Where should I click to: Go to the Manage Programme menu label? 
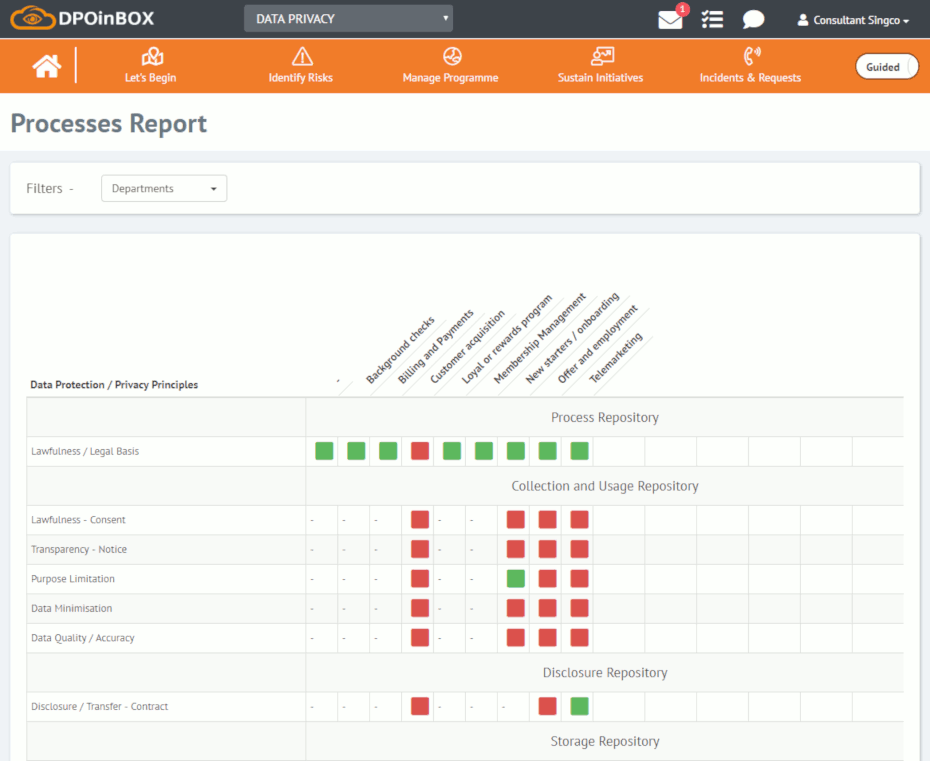(450, 78)
